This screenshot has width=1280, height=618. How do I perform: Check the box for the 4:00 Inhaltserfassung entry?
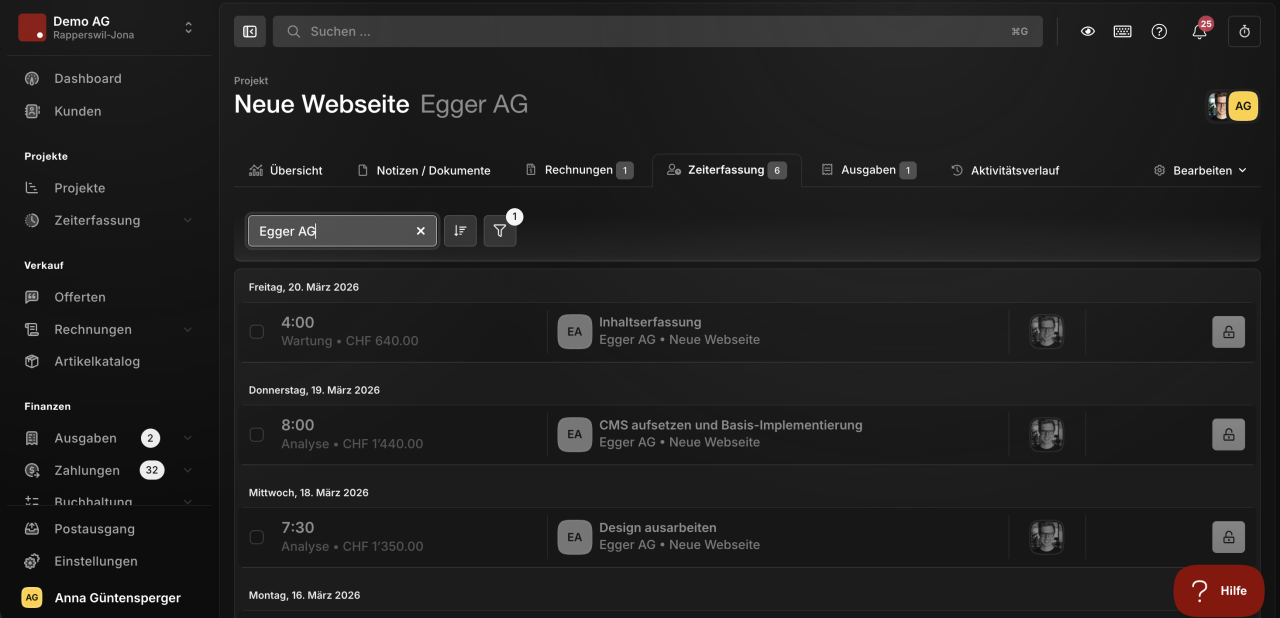click(257, 331)
